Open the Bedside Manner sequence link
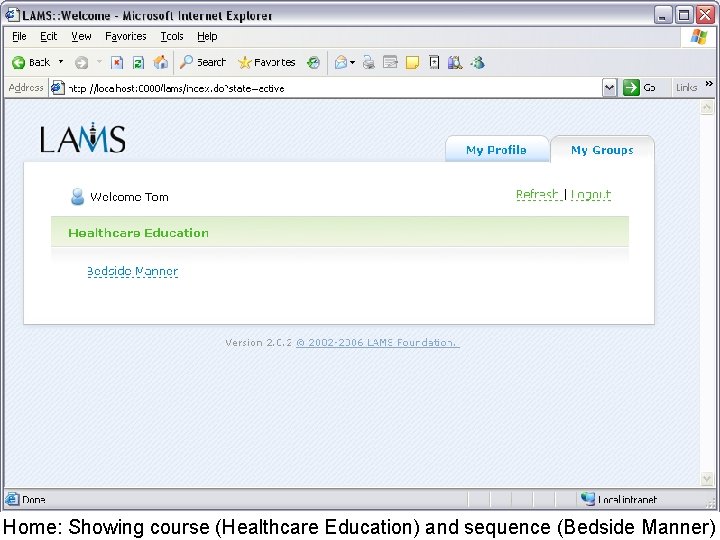720x540 pixels. coord(133,271)
